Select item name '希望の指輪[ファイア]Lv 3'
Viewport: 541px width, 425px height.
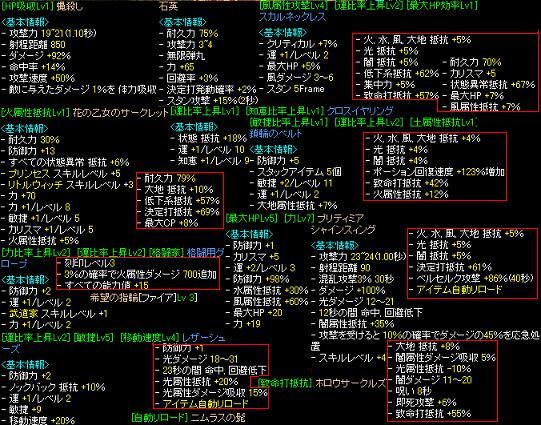click(x=144, y=297)
